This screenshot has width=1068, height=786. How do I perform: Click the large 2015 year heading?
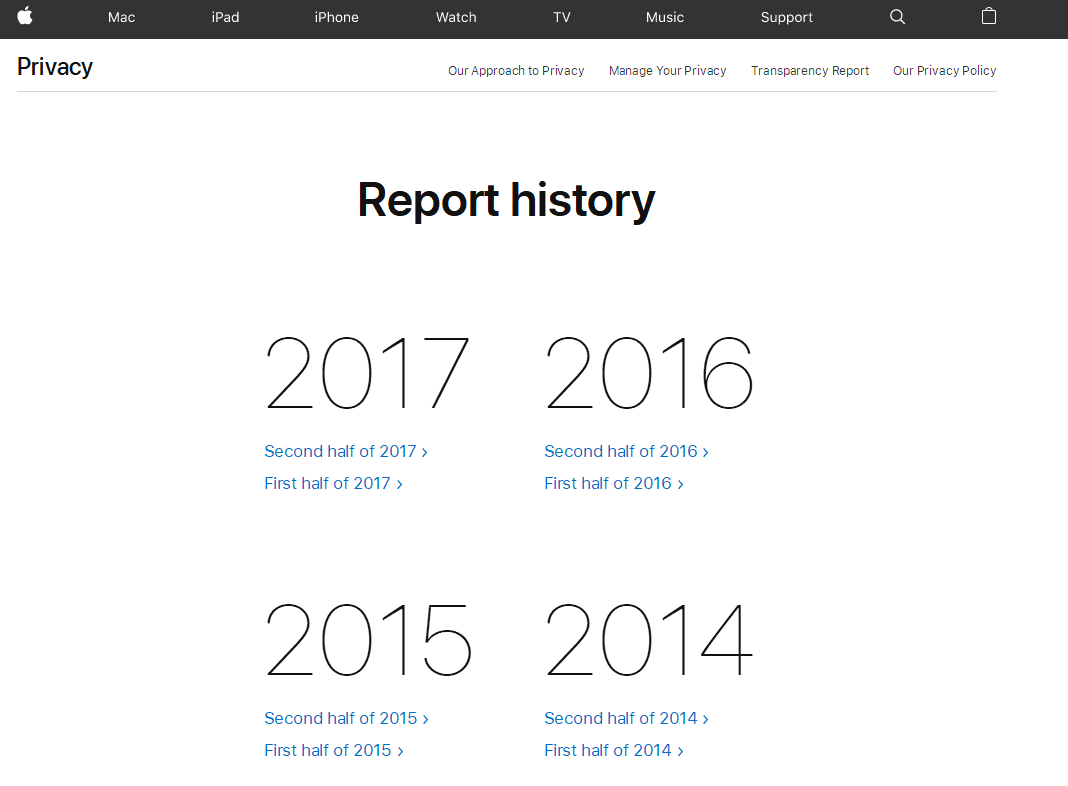(368, 640)
